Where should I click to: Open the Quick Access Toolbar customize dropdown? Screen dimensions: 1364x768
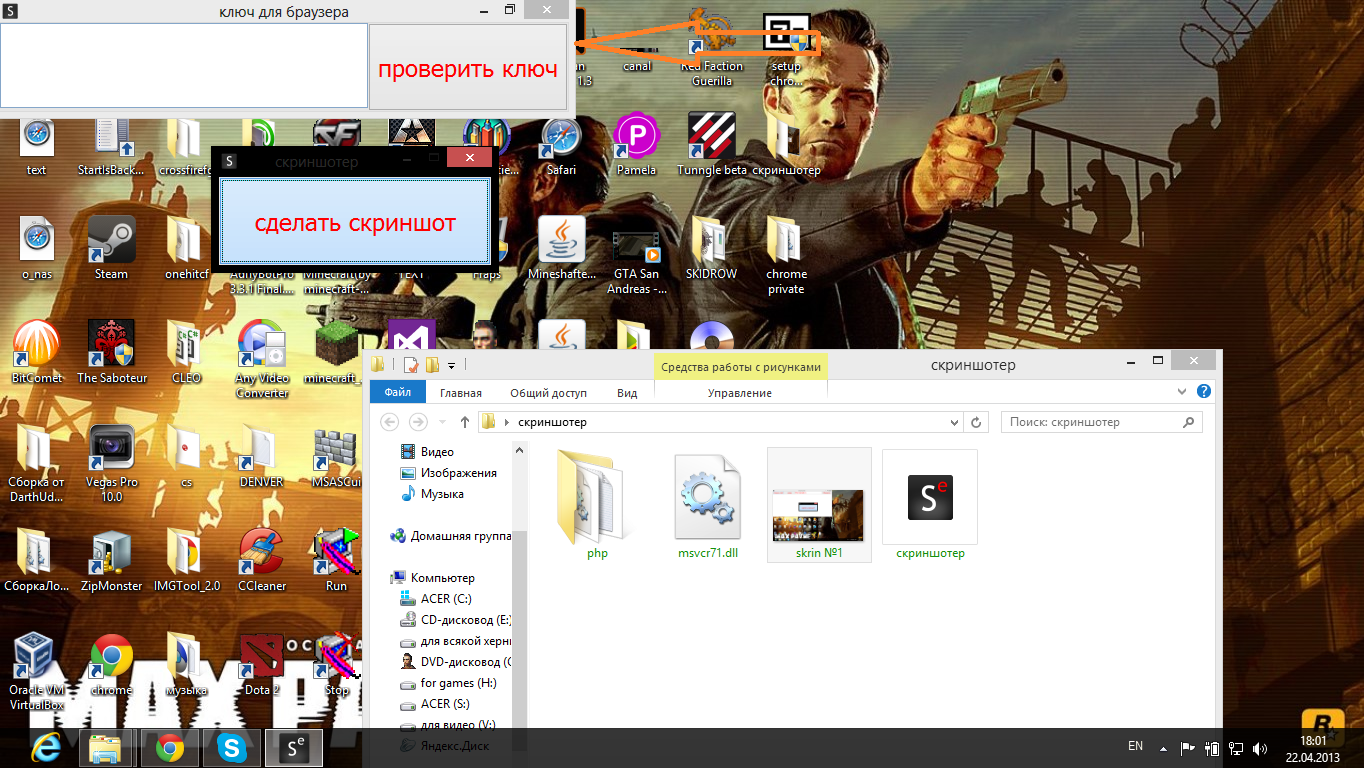pyautogui.click(x=451, y=366)
